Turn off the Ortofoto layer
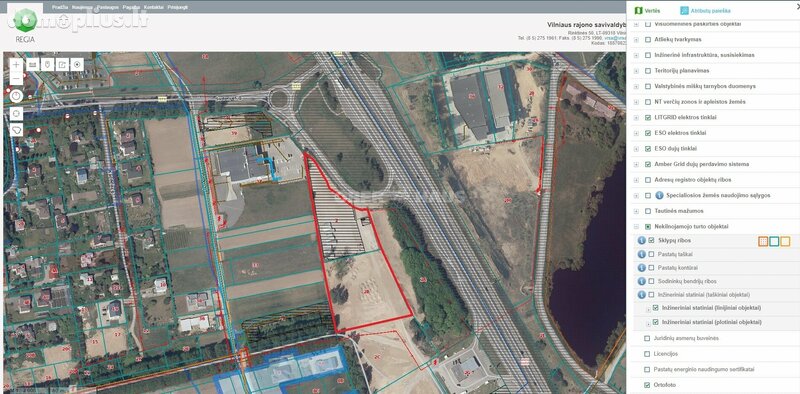800x394 pixels. tap(647, 385)
